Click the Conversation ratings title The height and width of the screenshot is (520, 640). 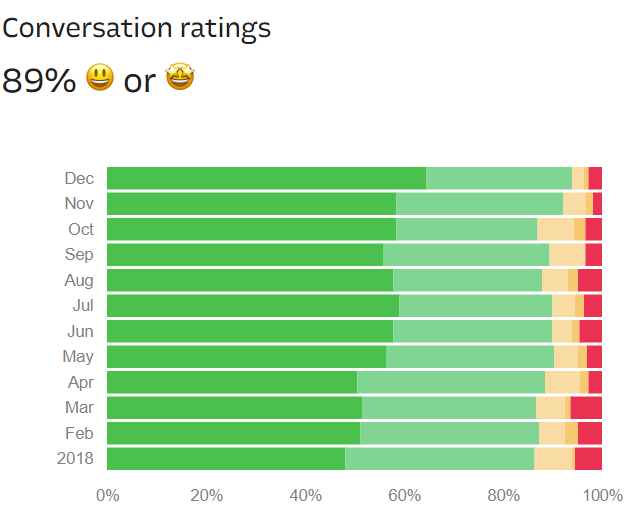pyautogui.click(x=137, y=27)
